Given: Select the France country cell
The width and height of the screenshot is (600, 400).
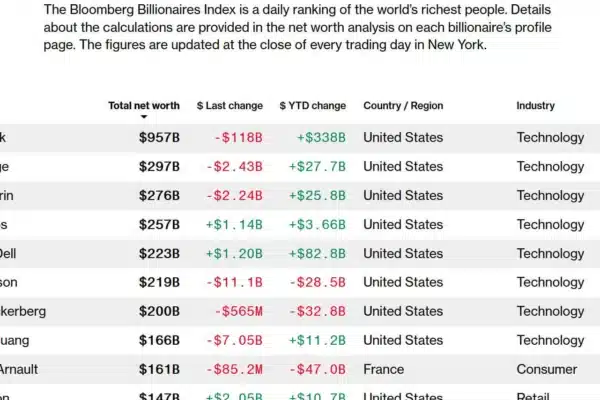Looking at the screenshot, I should [383, 369].
